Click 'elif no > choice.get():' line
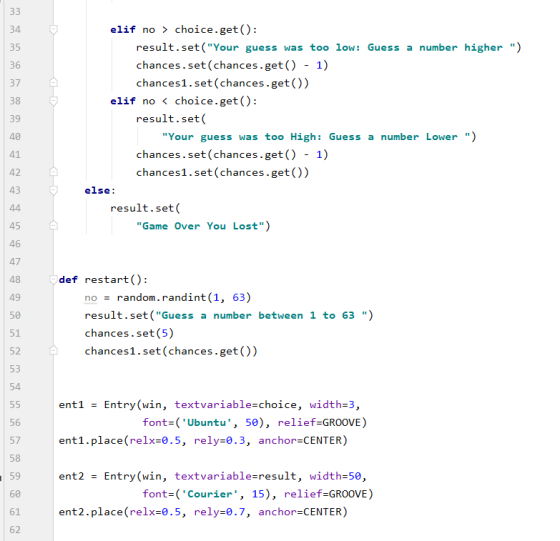Screen dimensions: 560x541 (x=184, y=30)
